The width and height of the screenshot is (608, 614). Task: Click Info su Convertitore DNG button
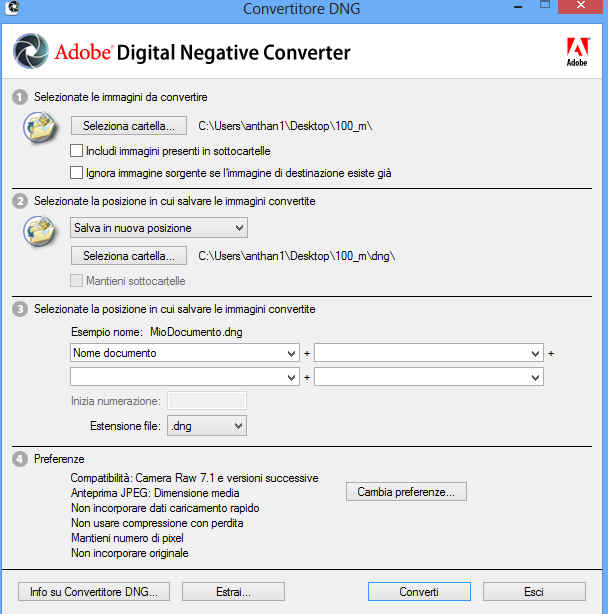point(94,592)
